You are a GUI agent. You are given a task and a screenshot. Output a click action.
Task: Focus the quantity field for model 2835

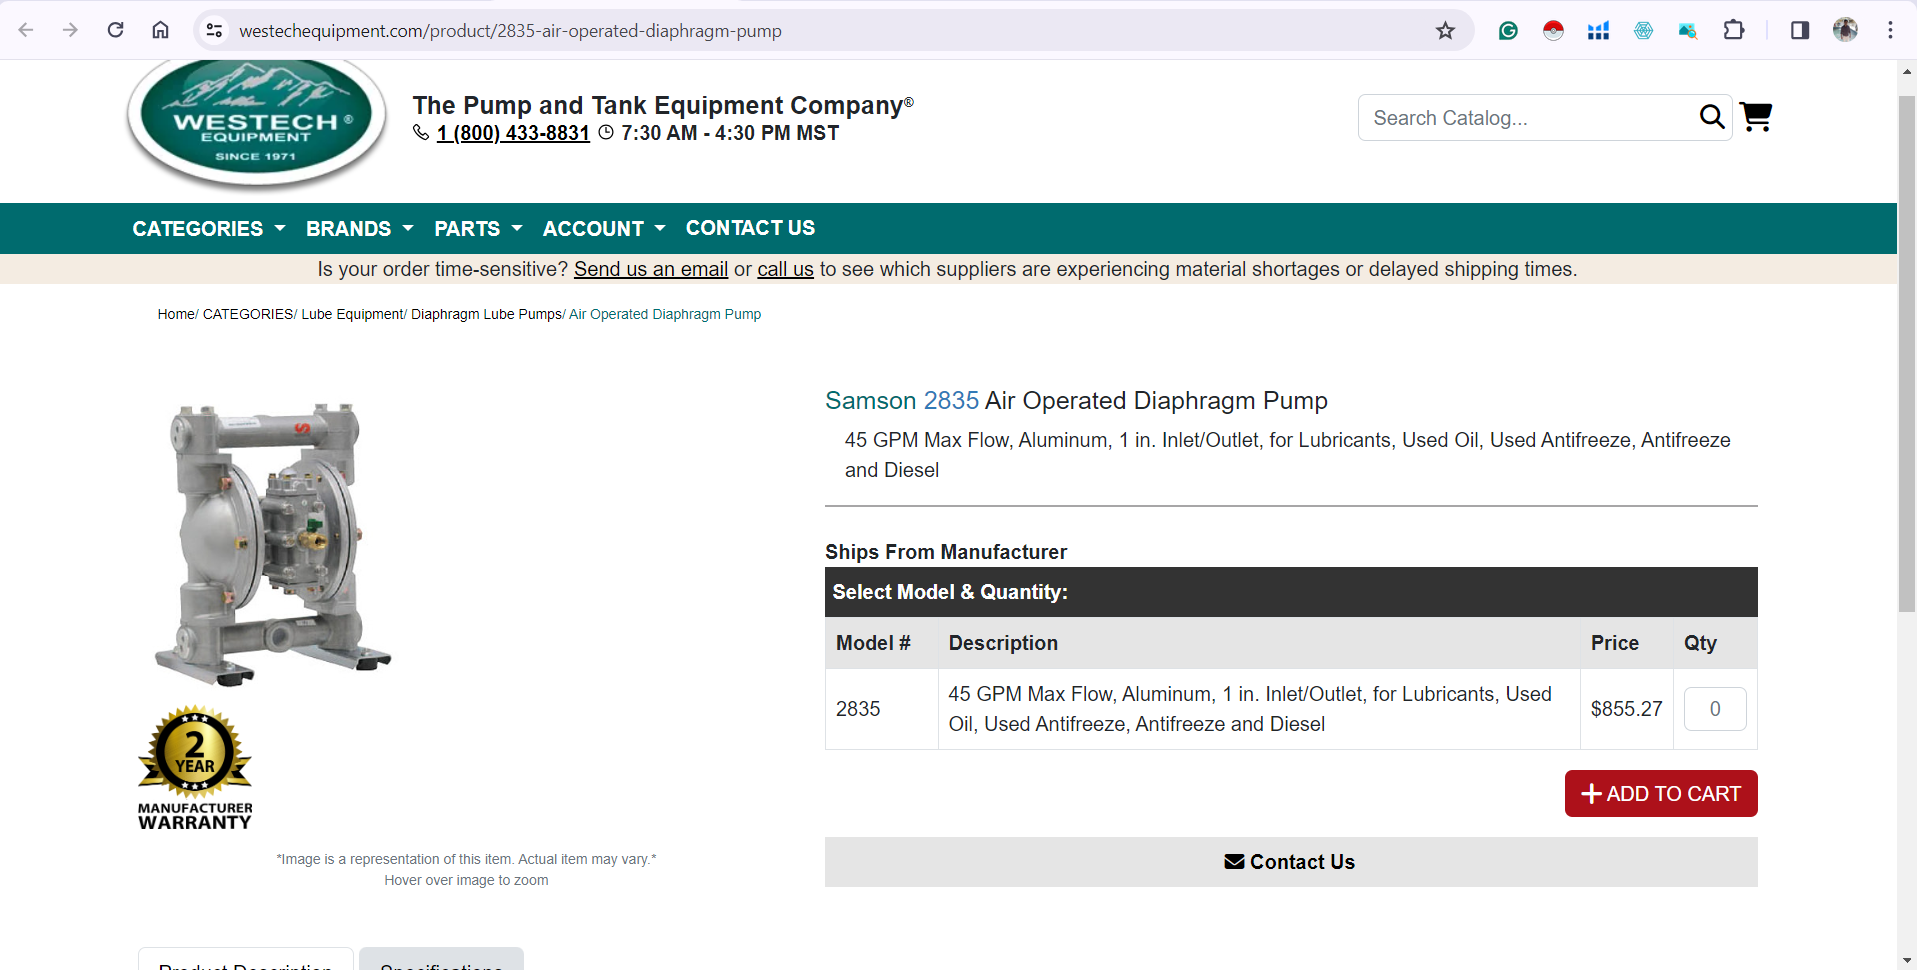[1715, 709]
